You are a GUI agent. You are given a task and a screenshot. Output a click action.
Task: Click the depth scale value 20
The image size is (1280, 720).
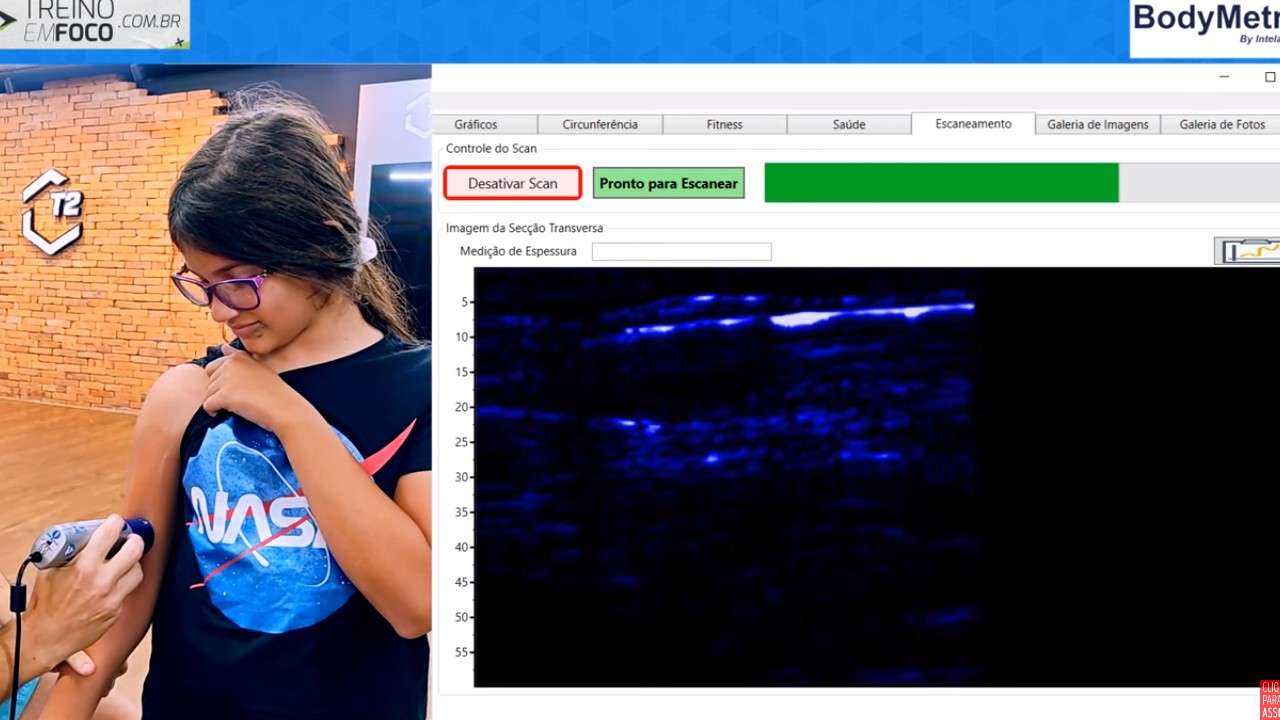pos(463,407)
